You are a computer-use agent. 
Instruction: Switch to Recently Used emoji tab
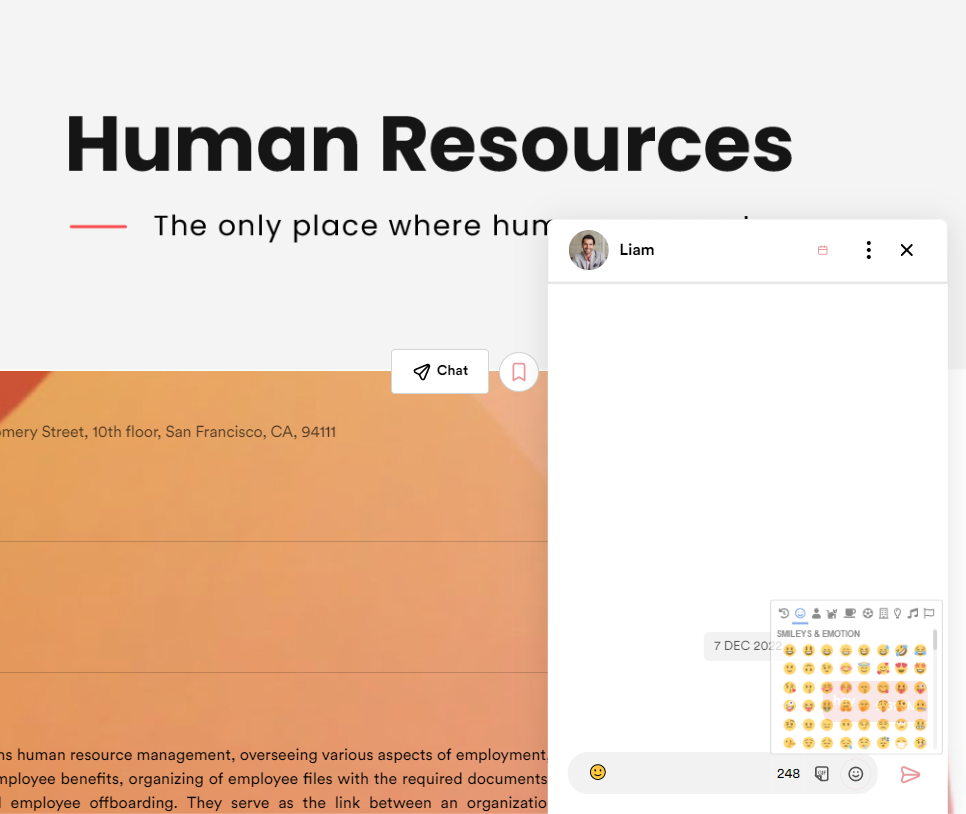[x=784, y=613]
